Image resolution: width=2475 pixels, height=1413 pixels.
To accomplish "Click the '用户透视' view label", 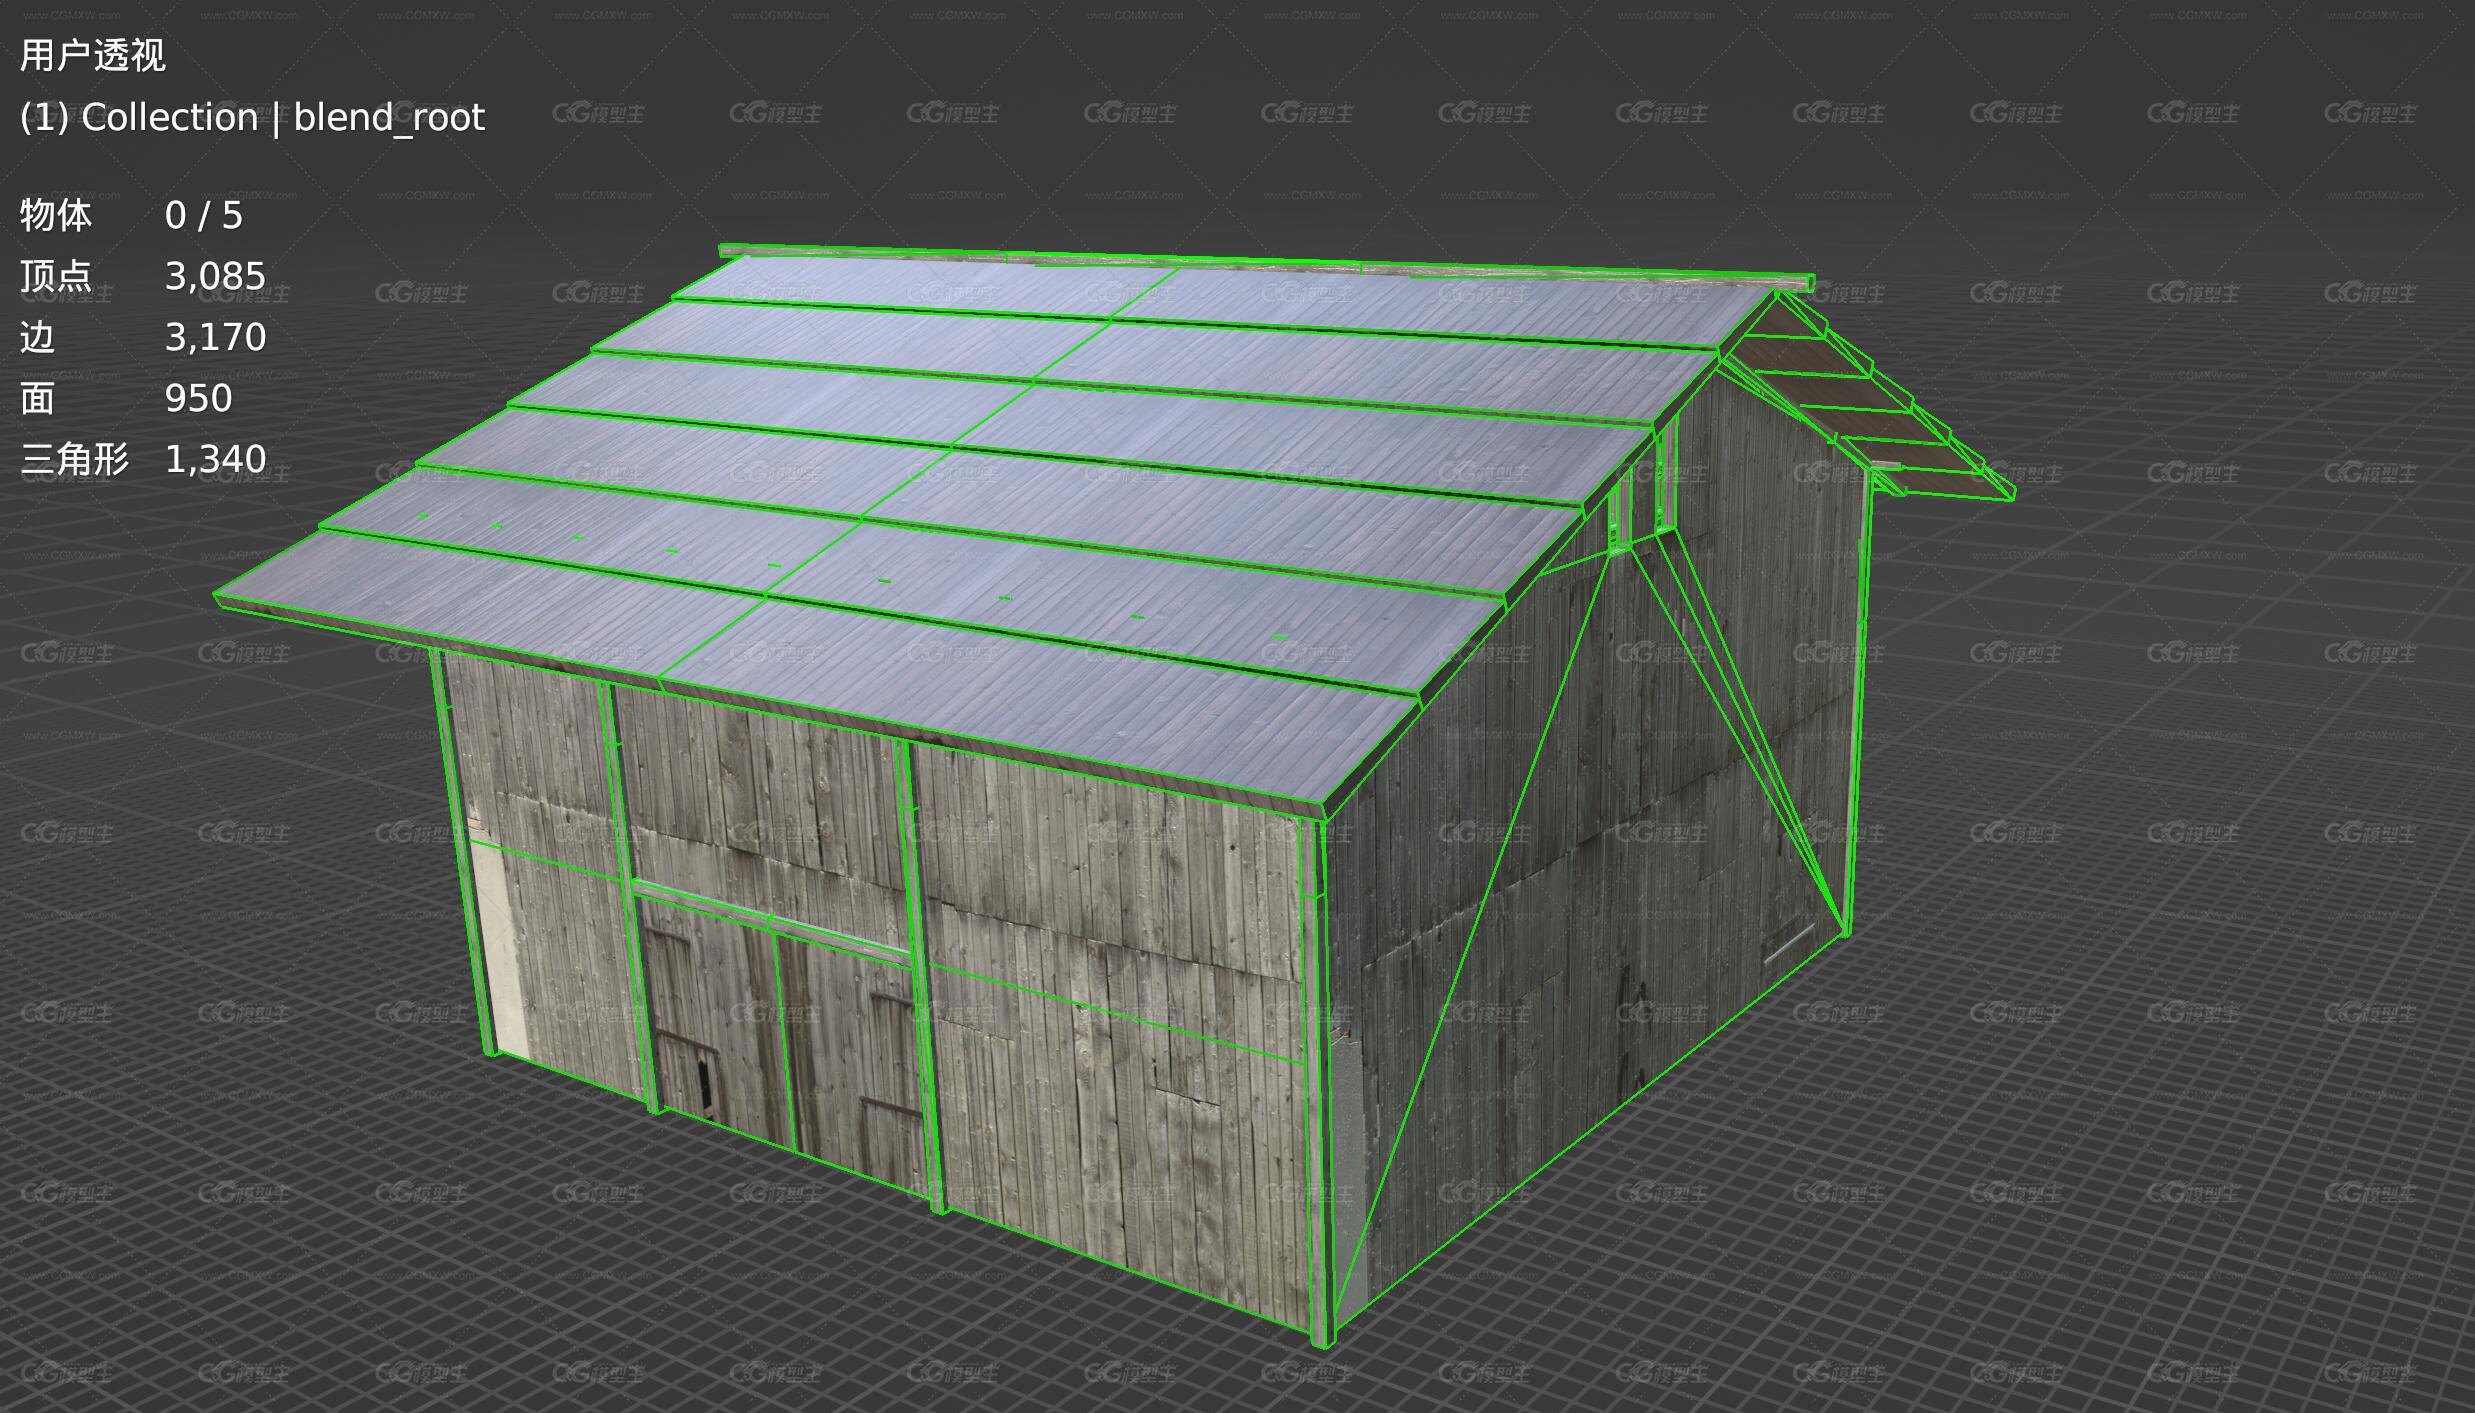I will click(x=93, y=55).
